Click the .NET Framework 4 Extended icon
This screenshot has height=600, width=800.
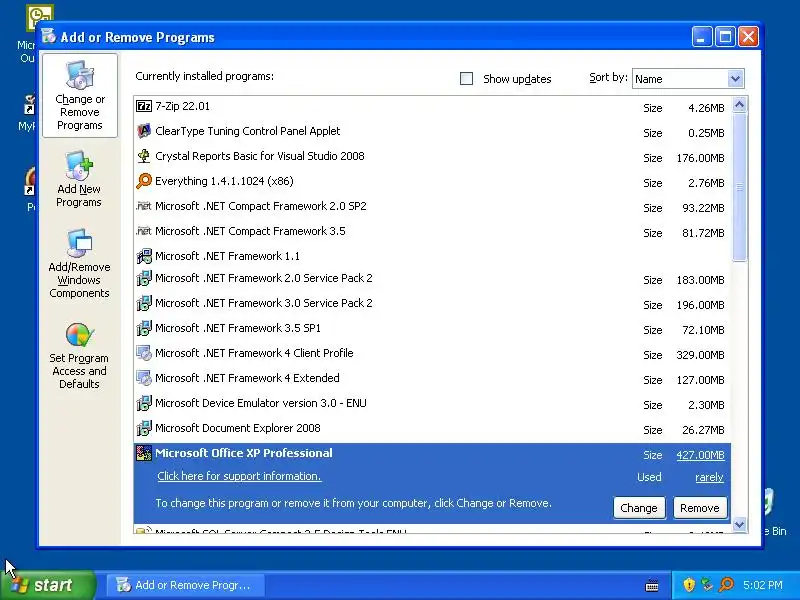tap(144, 378)
